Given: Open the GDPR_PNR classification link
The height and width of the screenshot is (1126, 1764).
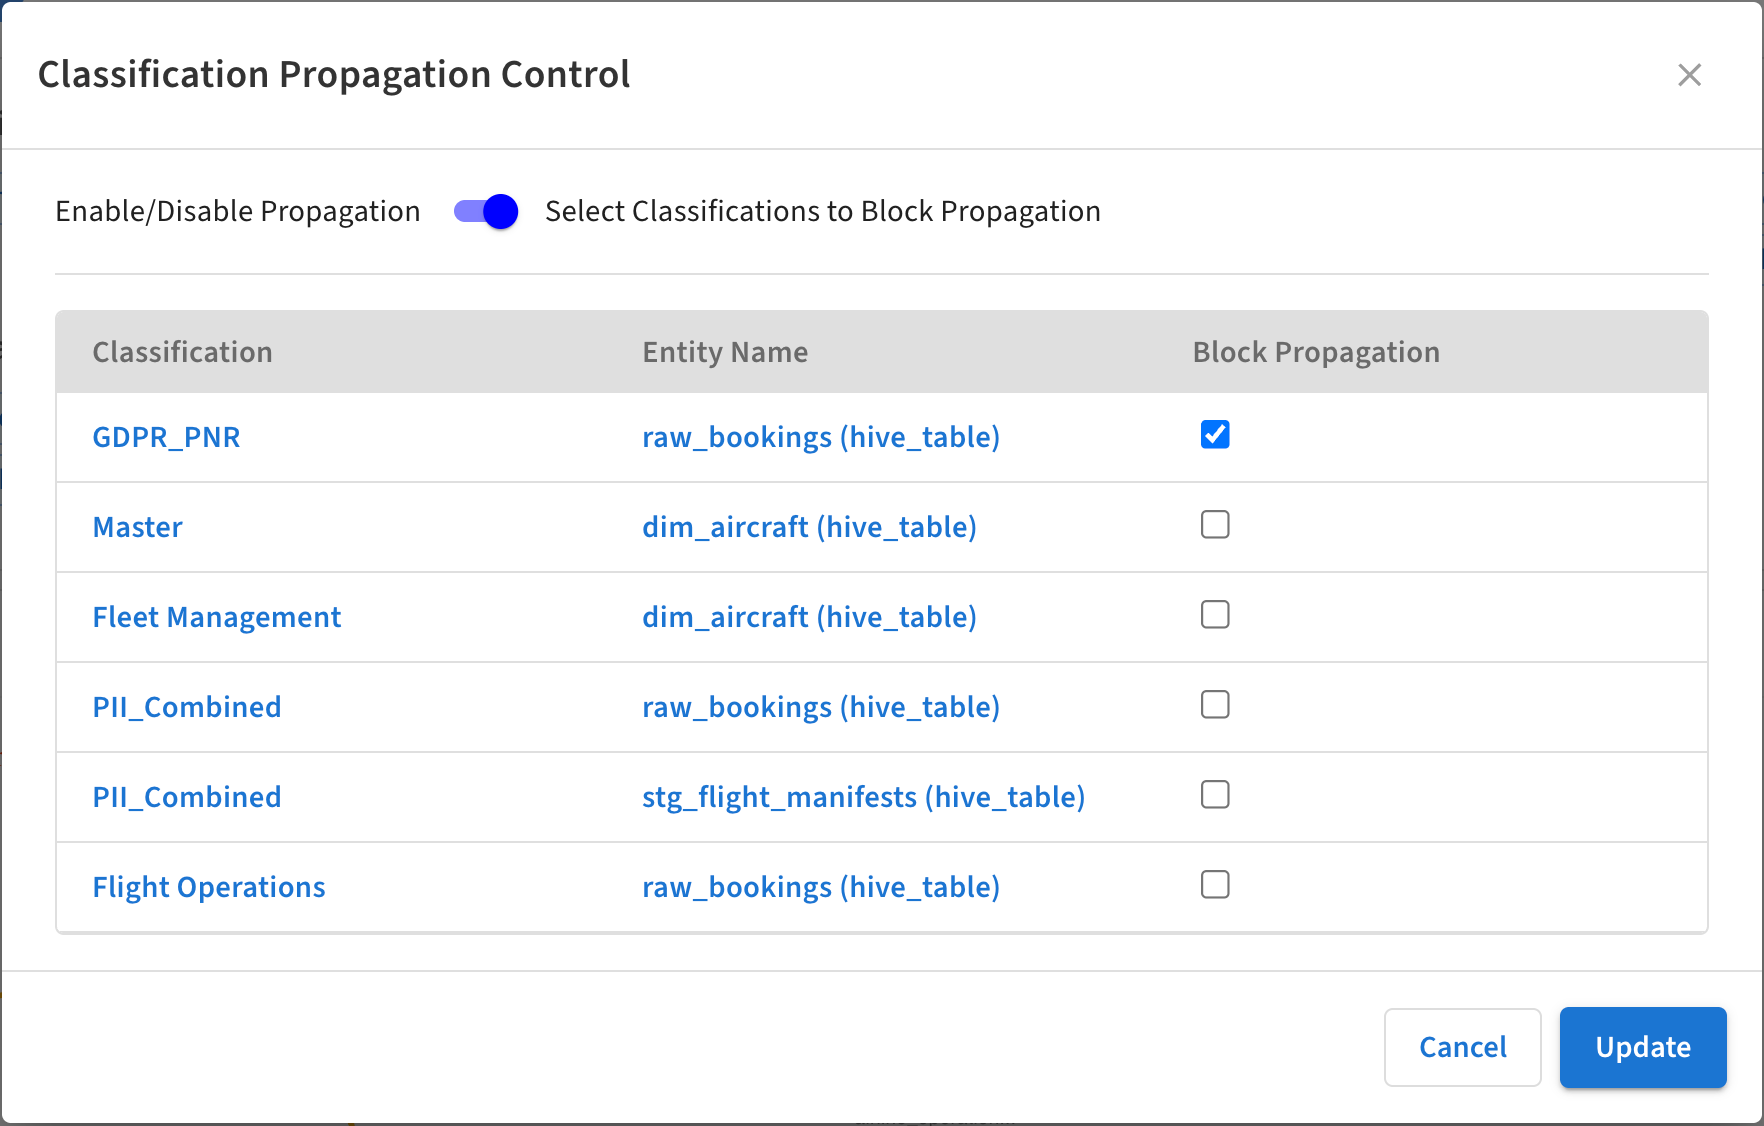Looking at the screenshot, I should [x=166, y=438].
